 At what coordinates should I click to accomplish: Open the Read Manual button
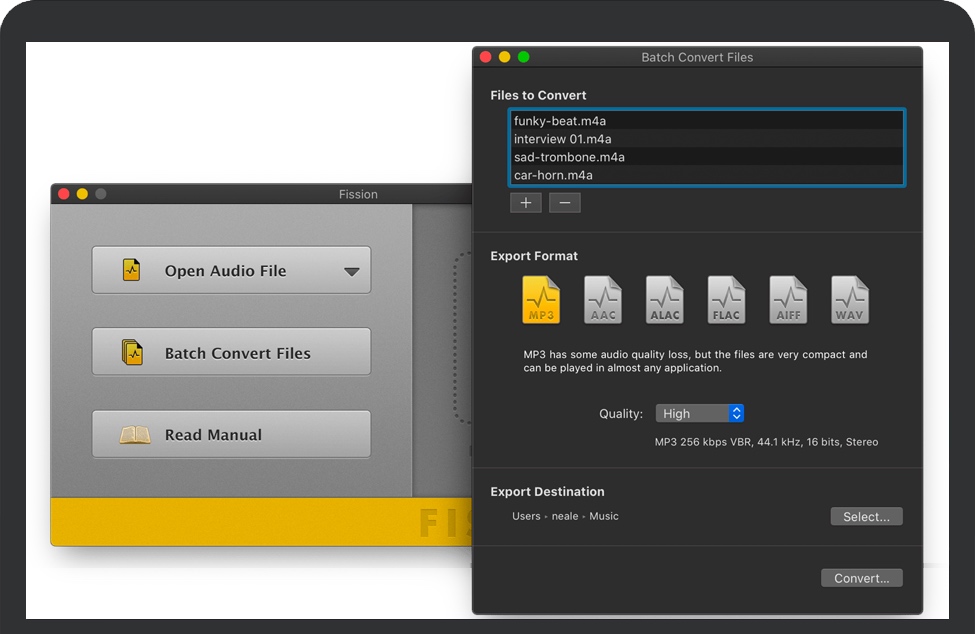(231, 435)
